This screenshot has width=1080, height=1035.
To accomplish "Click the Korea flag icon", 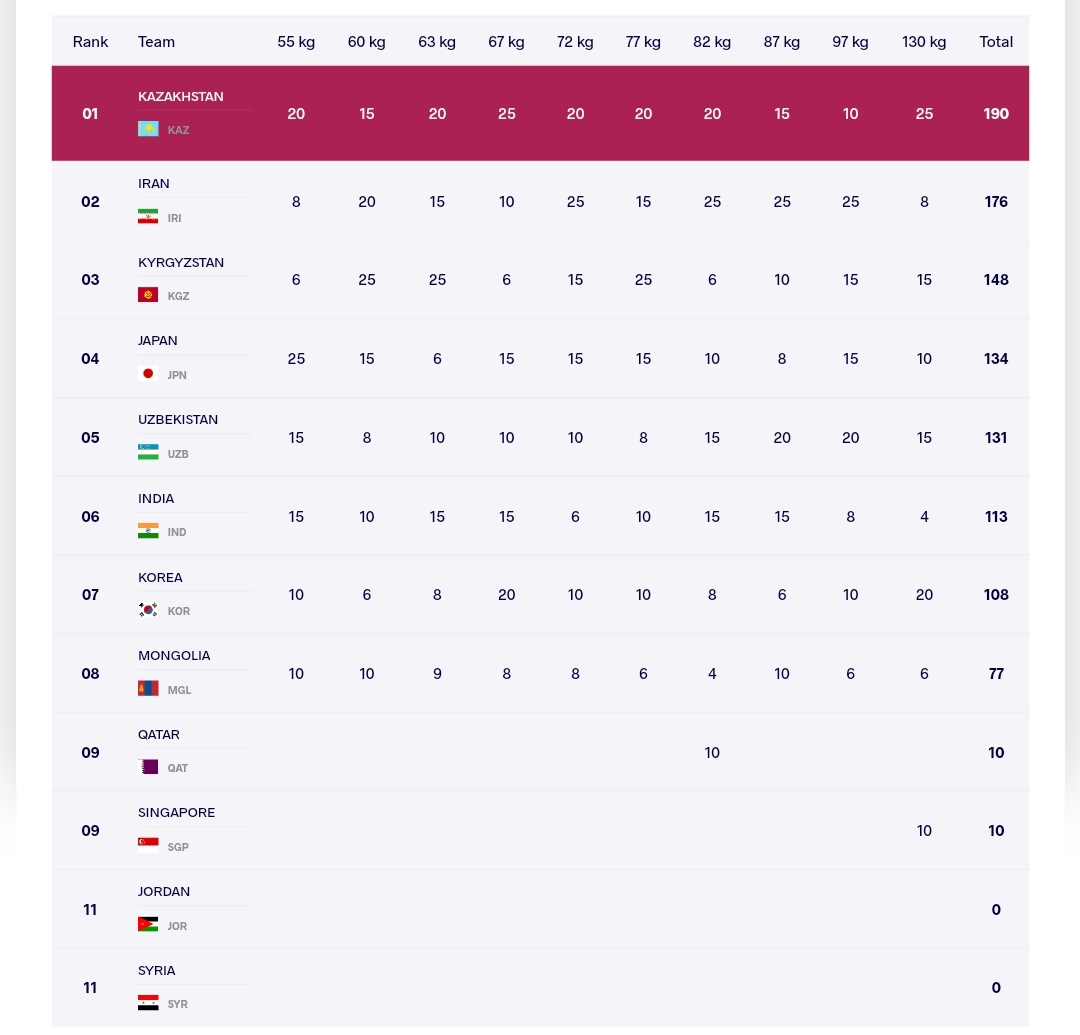I will point(148,610).
